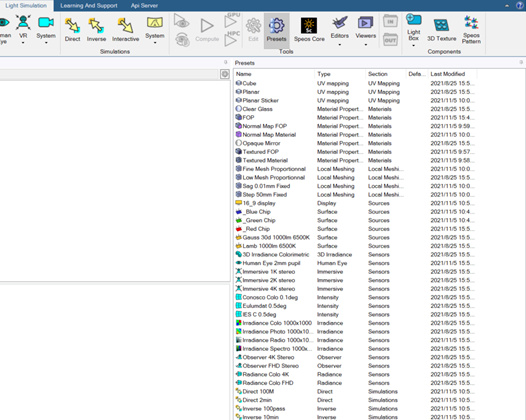Sort presets by Last Modified column
The image size is (526, 420).
click(x=452, y=74)
